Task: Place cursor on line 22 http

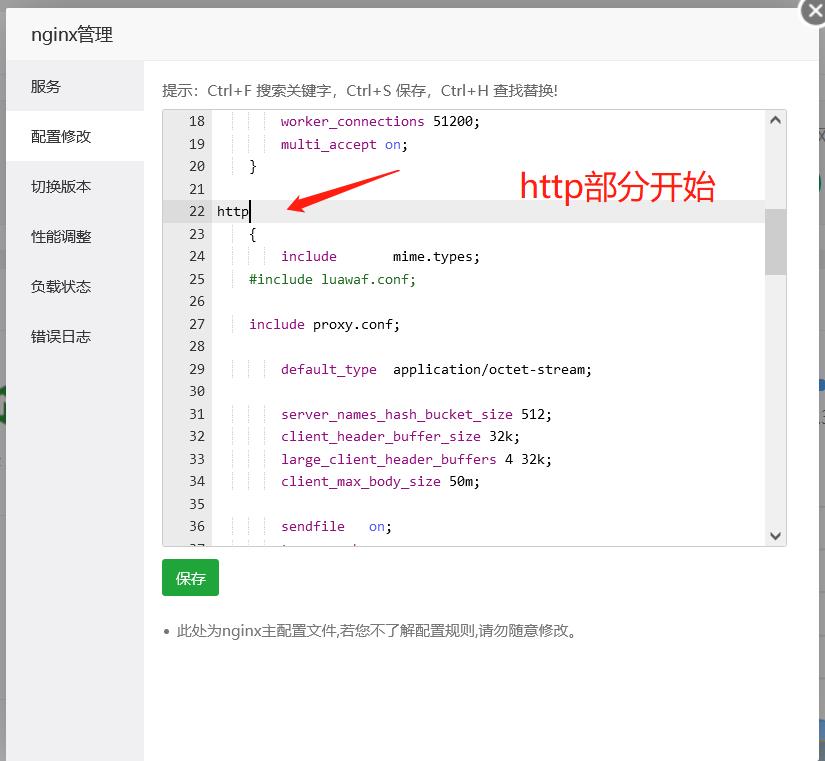Action: 233,212
